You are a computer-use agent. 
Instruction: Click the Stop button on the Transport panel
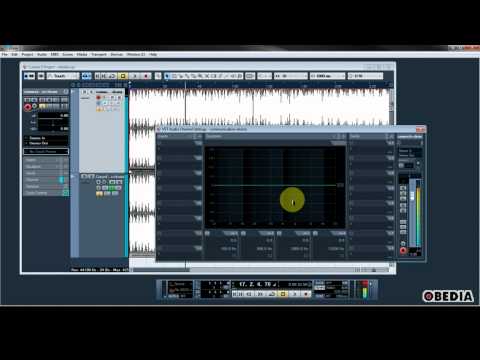click(x=283, y=294)
